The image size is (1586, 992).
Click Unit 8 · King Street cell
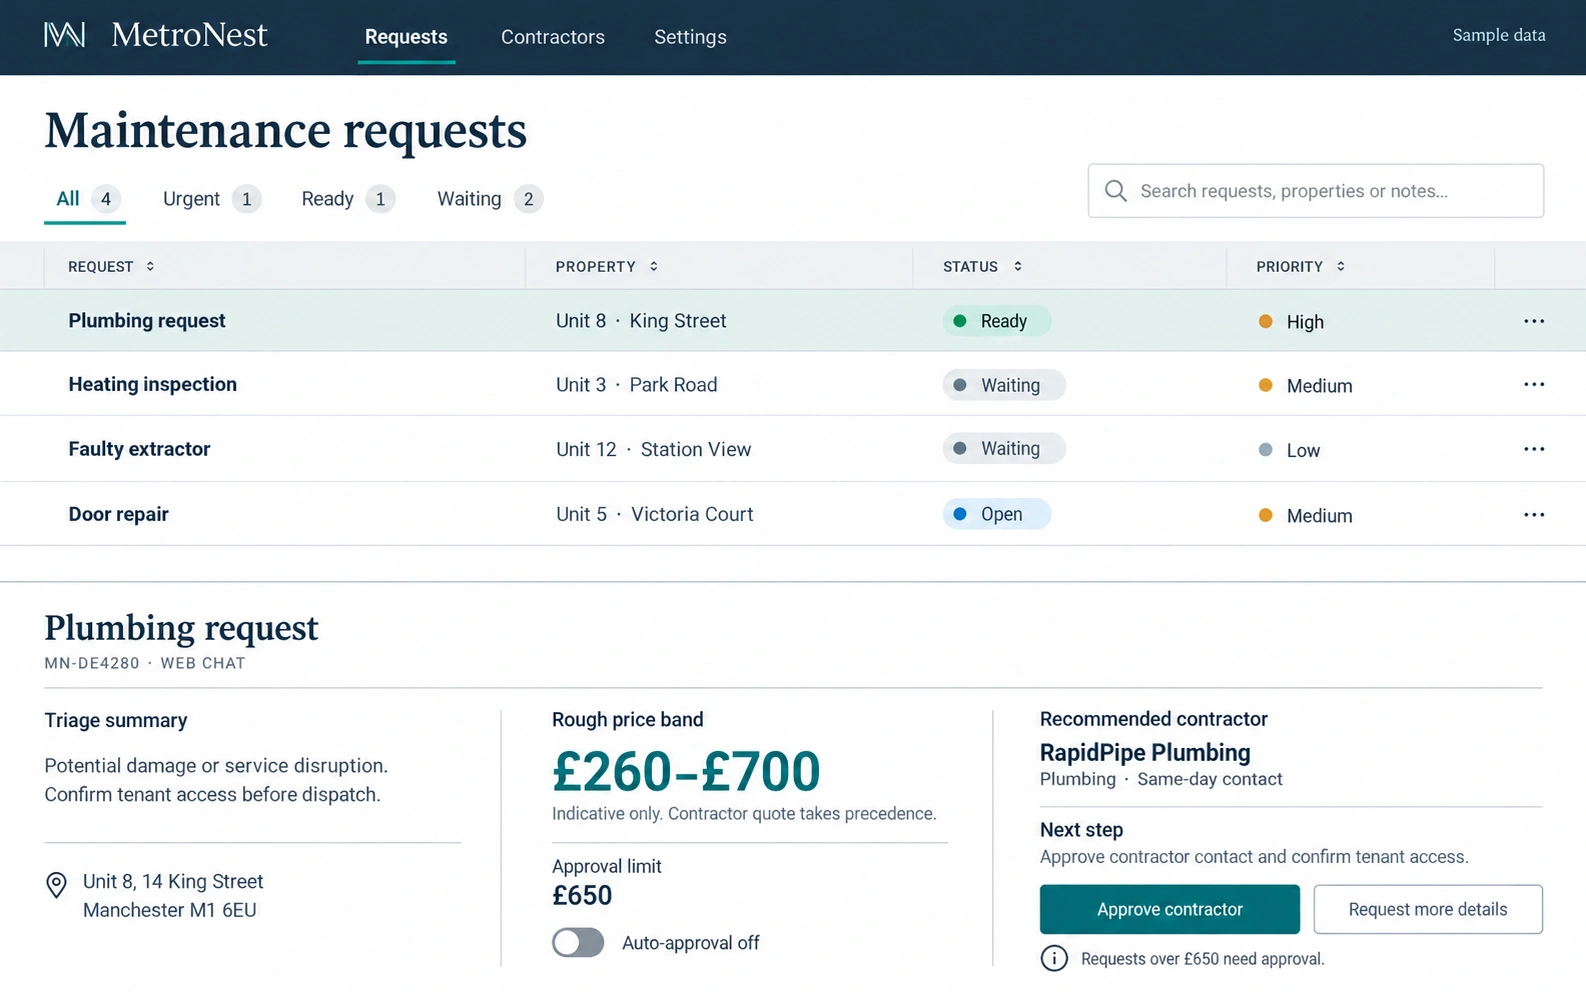641,321
